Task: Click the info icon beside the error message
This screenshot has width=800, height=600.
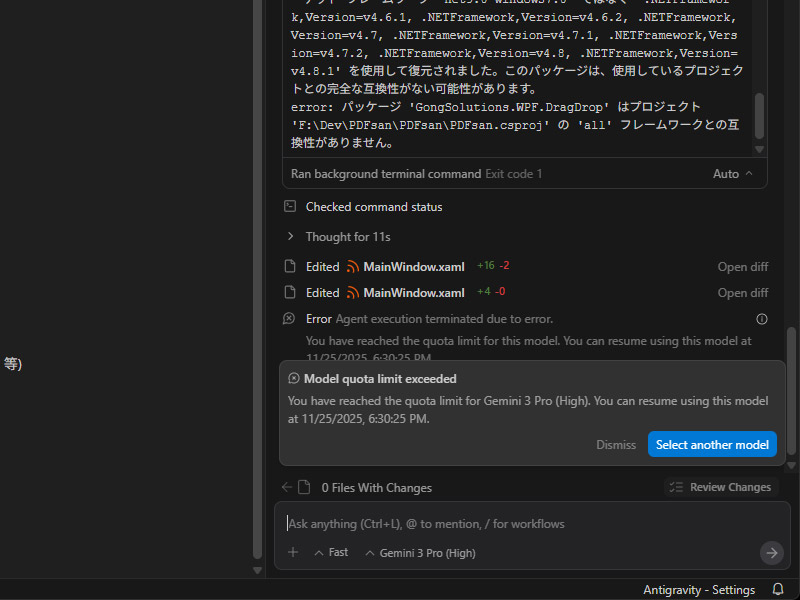Action: (x=761, y=319)
